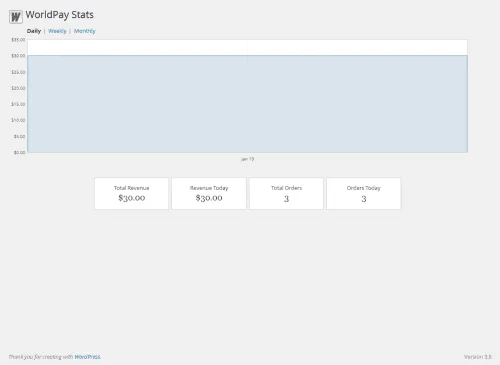The image size is (500, 365).
Task: Click the $15.00 y-axis label
Action: (x=18, y=104)
